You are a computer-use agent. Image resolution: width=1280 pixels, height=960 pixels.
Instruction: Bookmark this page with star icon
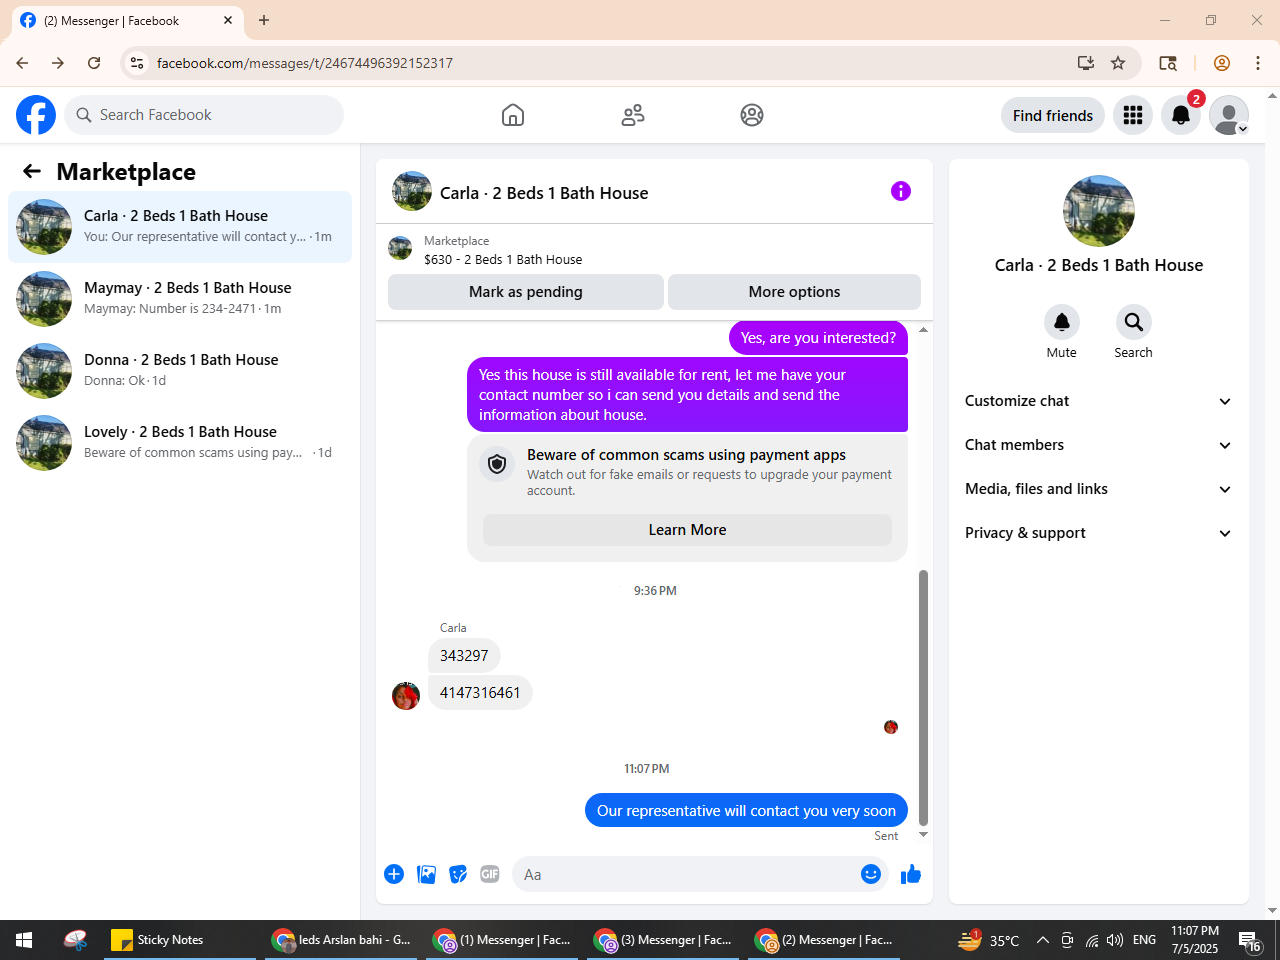coord(1118,63)
